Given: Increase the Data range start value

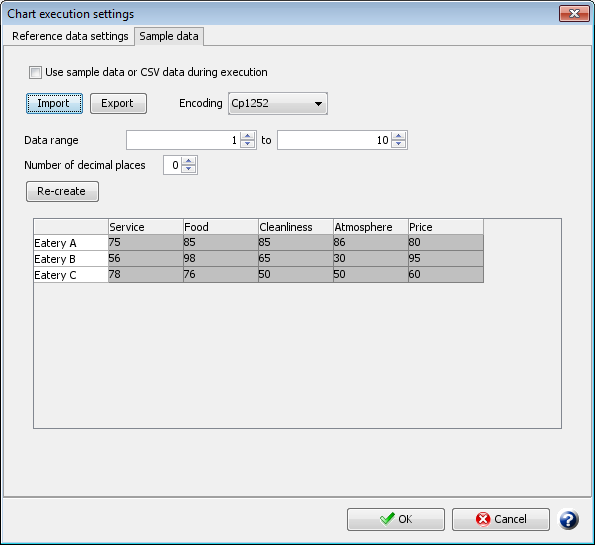Looking at the screenshot, I should point(248,137).
